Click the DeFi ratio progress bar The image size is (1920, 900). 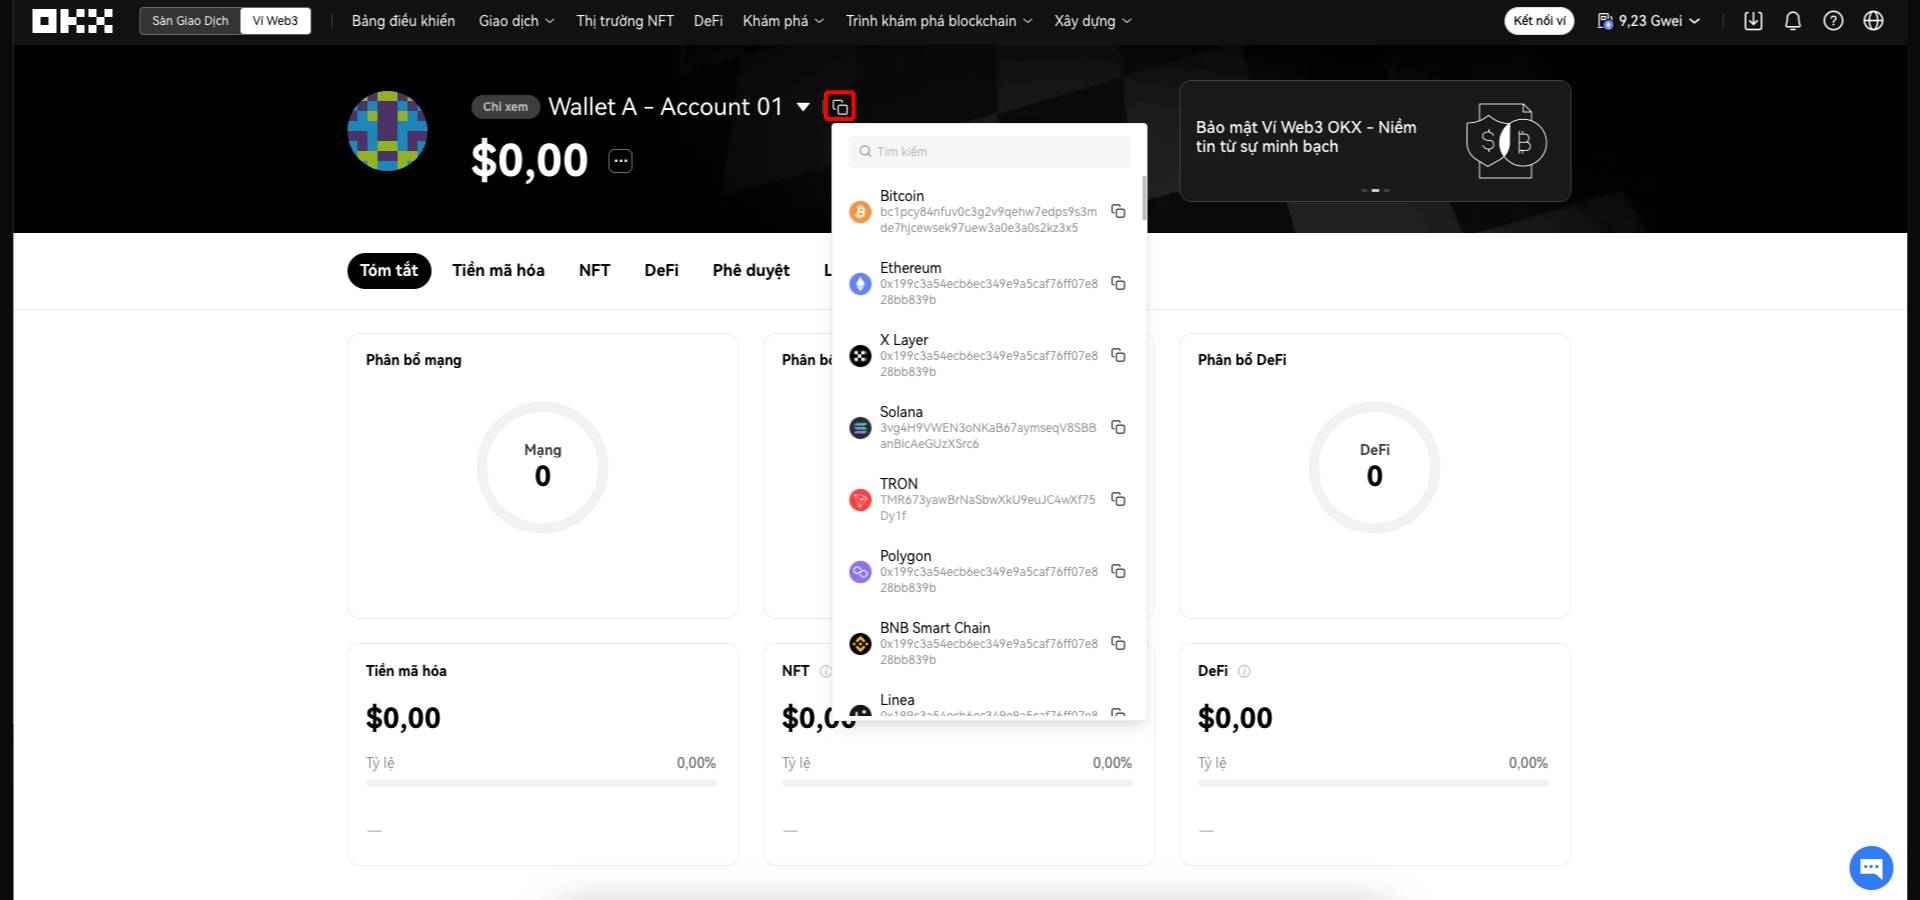[x=1373, y=784]
